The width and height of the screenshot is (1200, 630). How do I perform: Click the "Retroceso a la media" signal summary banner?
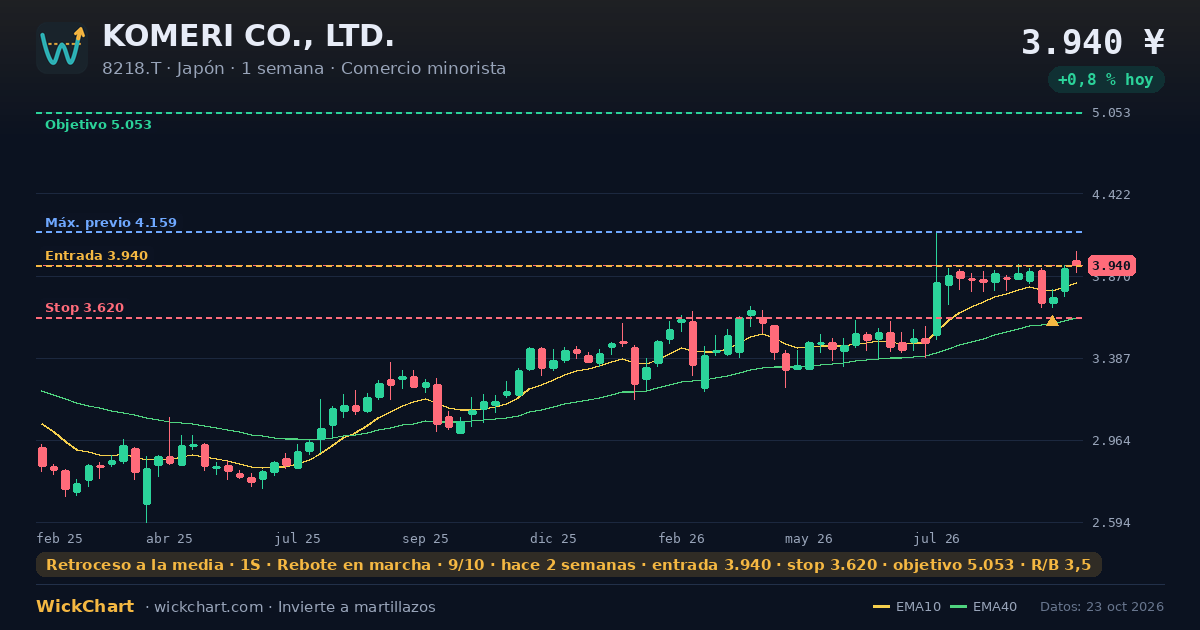[x=569, y=565]
